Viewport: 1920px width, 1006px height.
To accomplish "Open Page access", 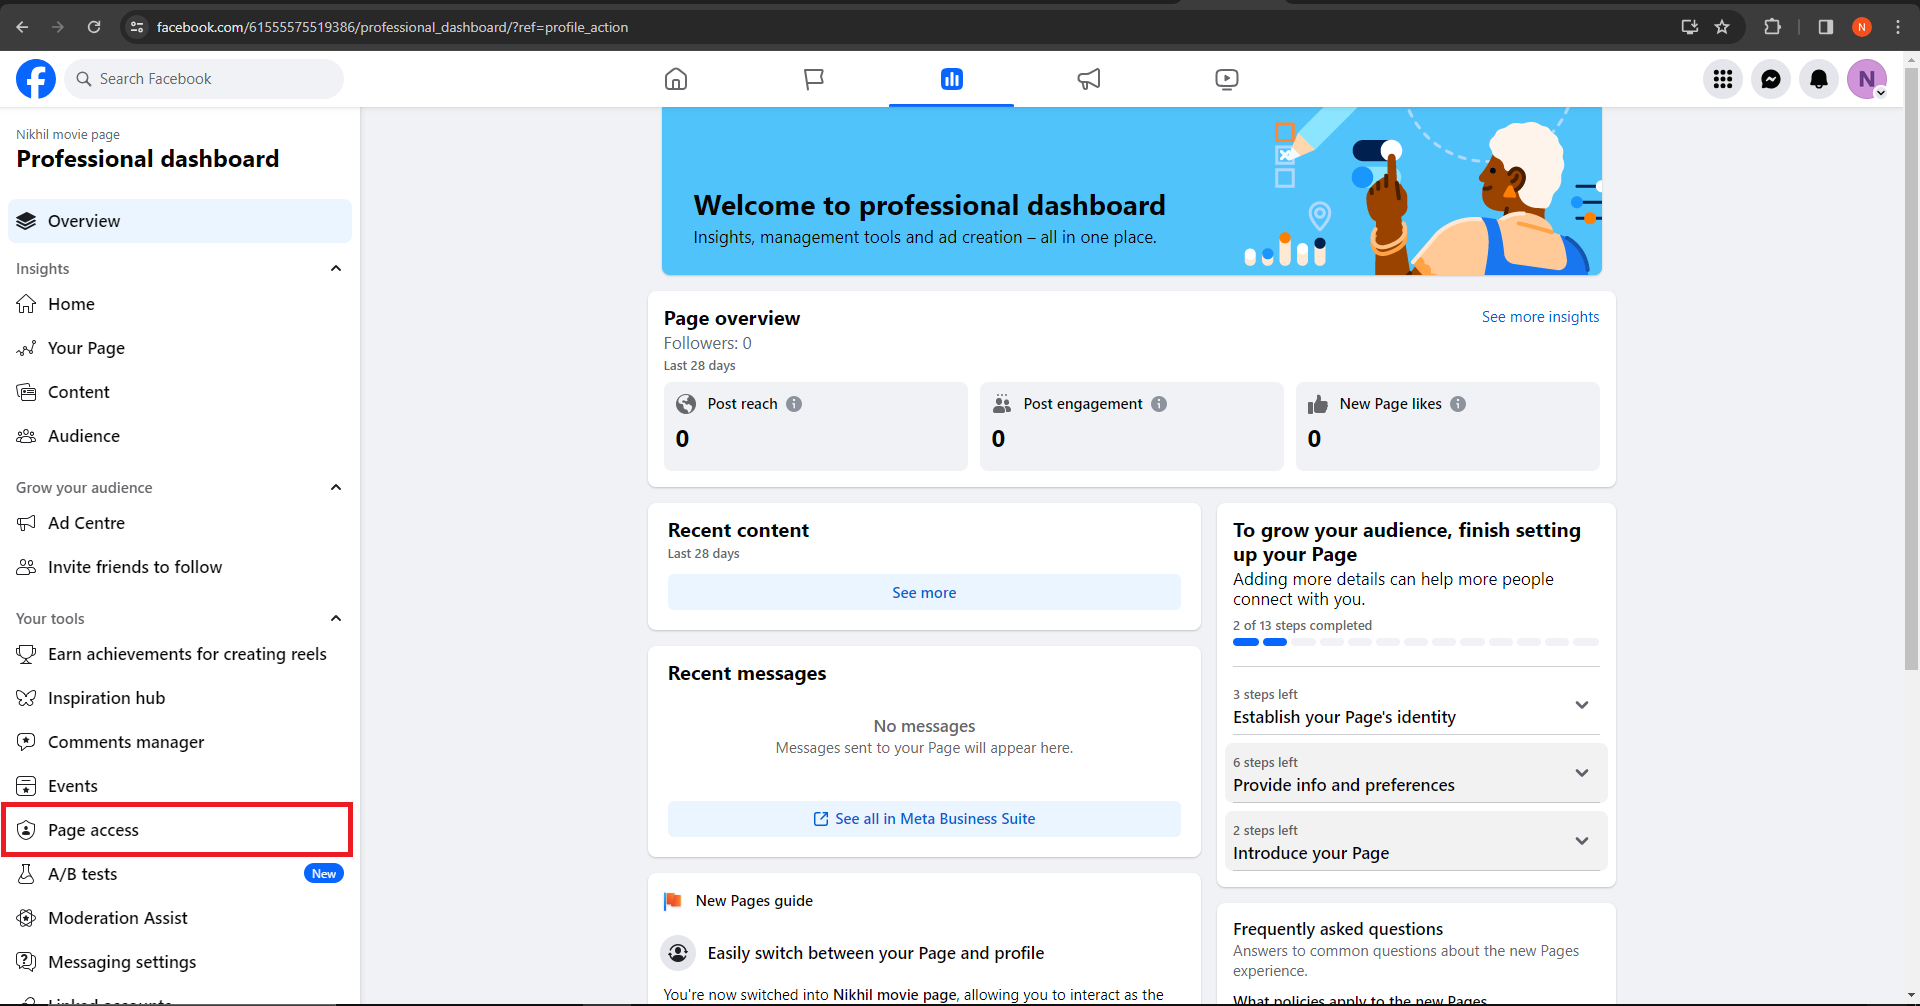I will coord(180,830).
